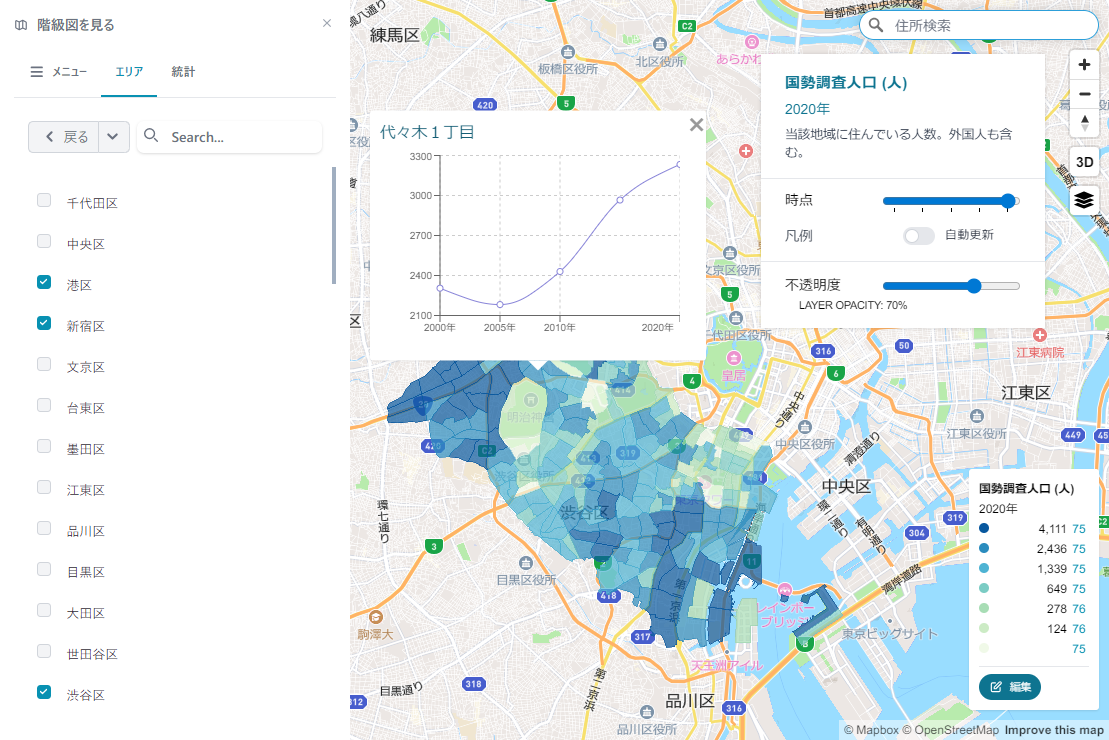The image size is (1109, 740).
Task: Check the 世田谷区 checkbox
Action: click(x=44, y=651)
